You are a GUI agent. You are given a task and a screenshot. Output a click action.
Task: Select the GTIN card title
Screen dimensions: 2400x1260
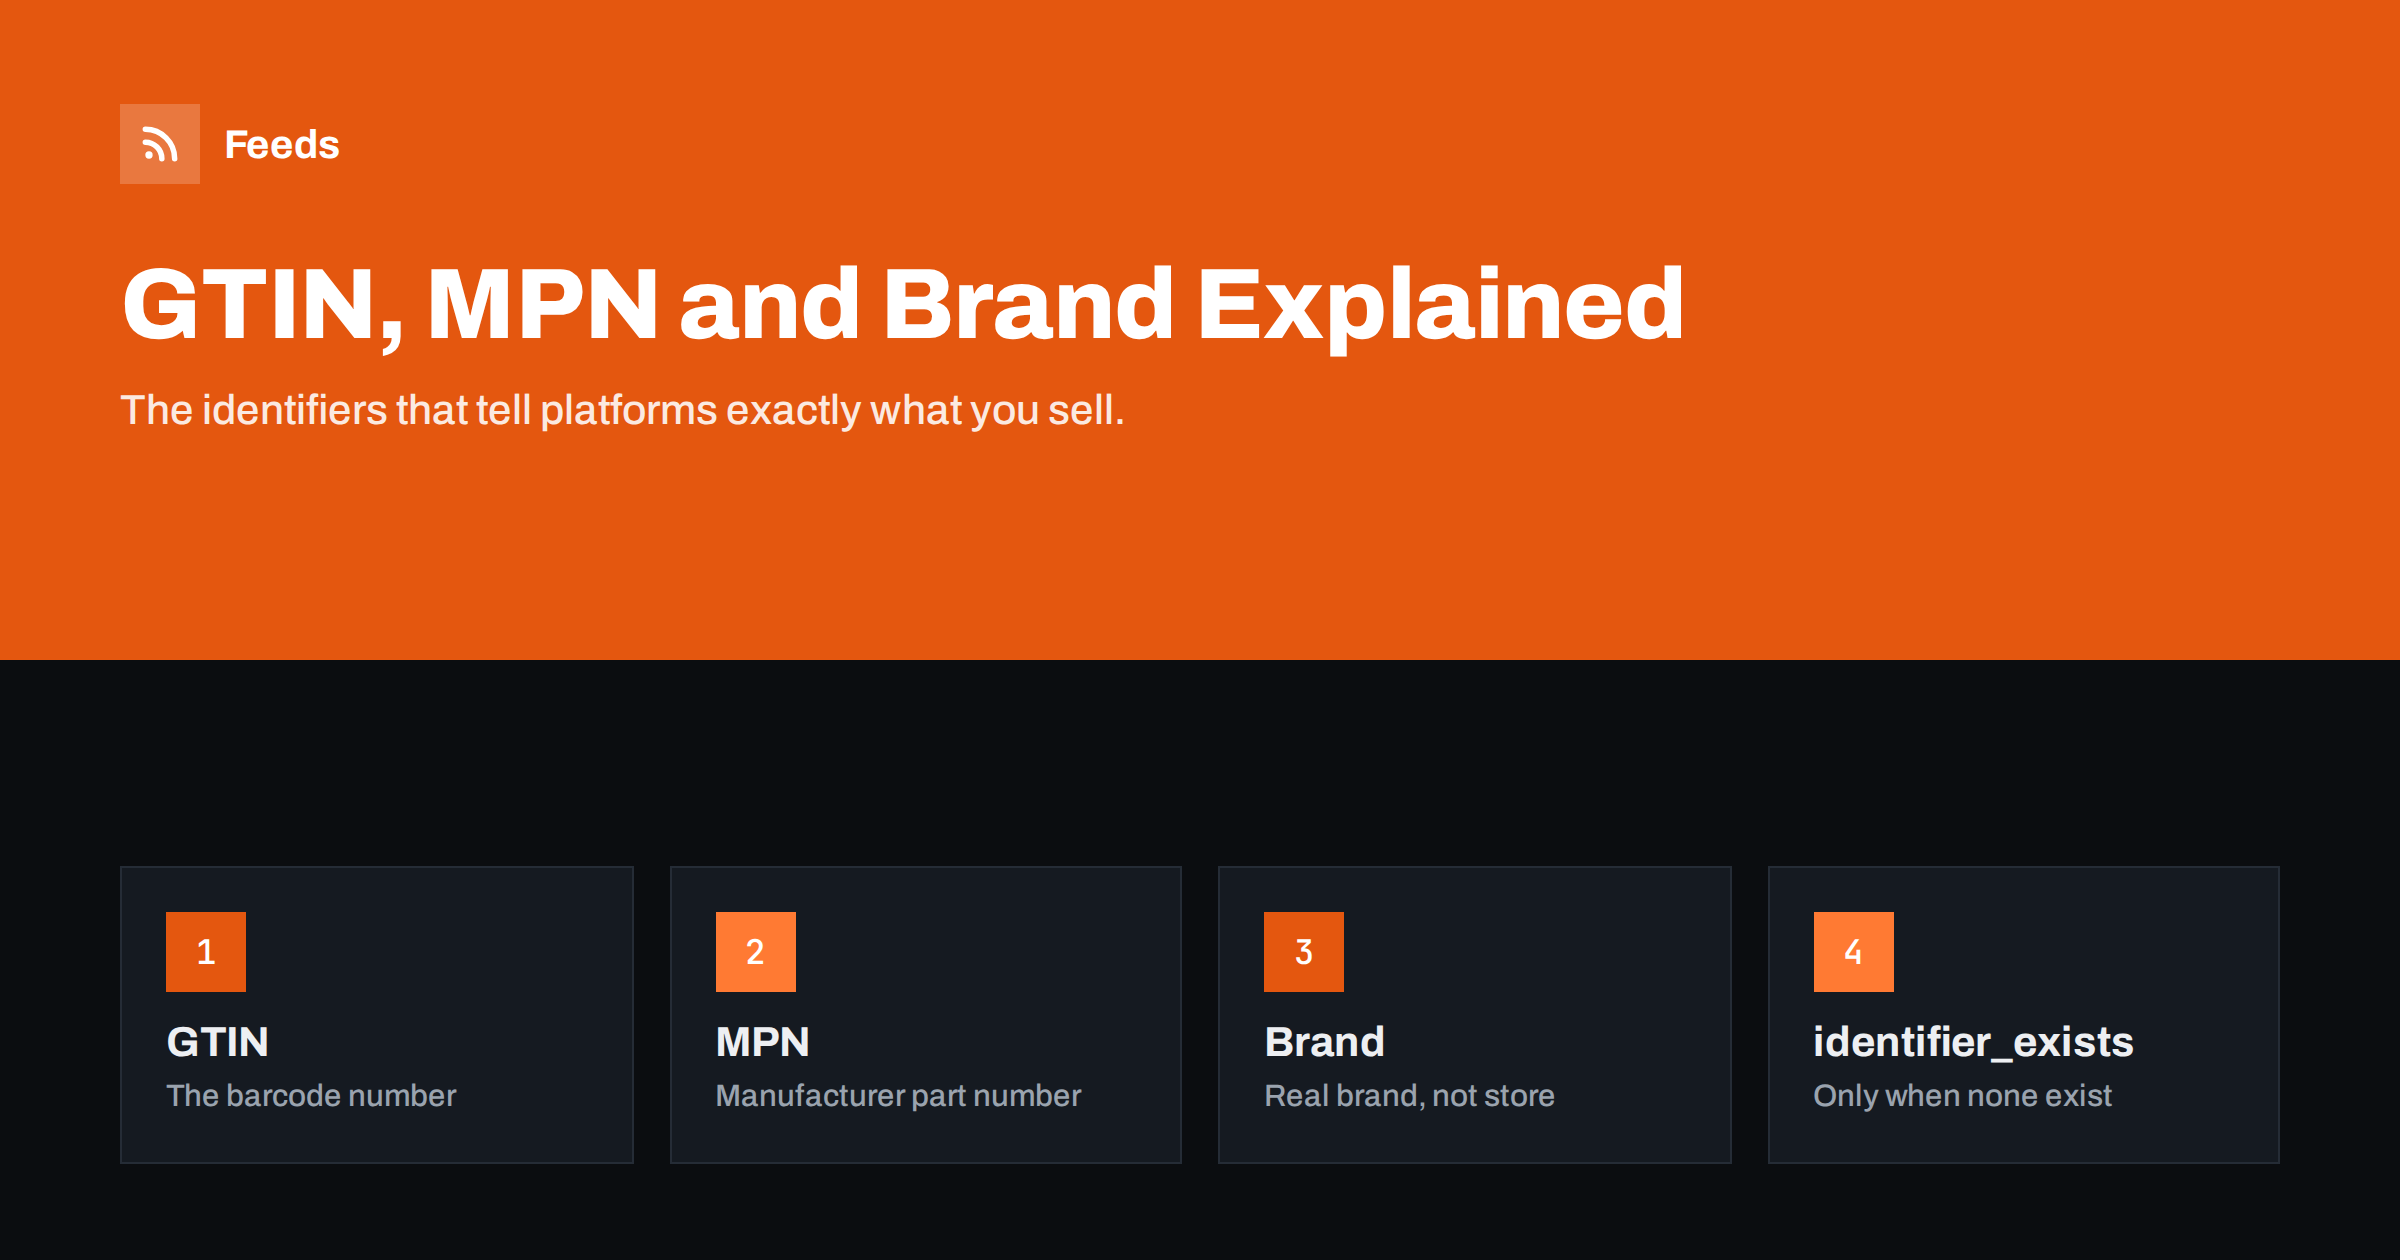point(218,1042)
